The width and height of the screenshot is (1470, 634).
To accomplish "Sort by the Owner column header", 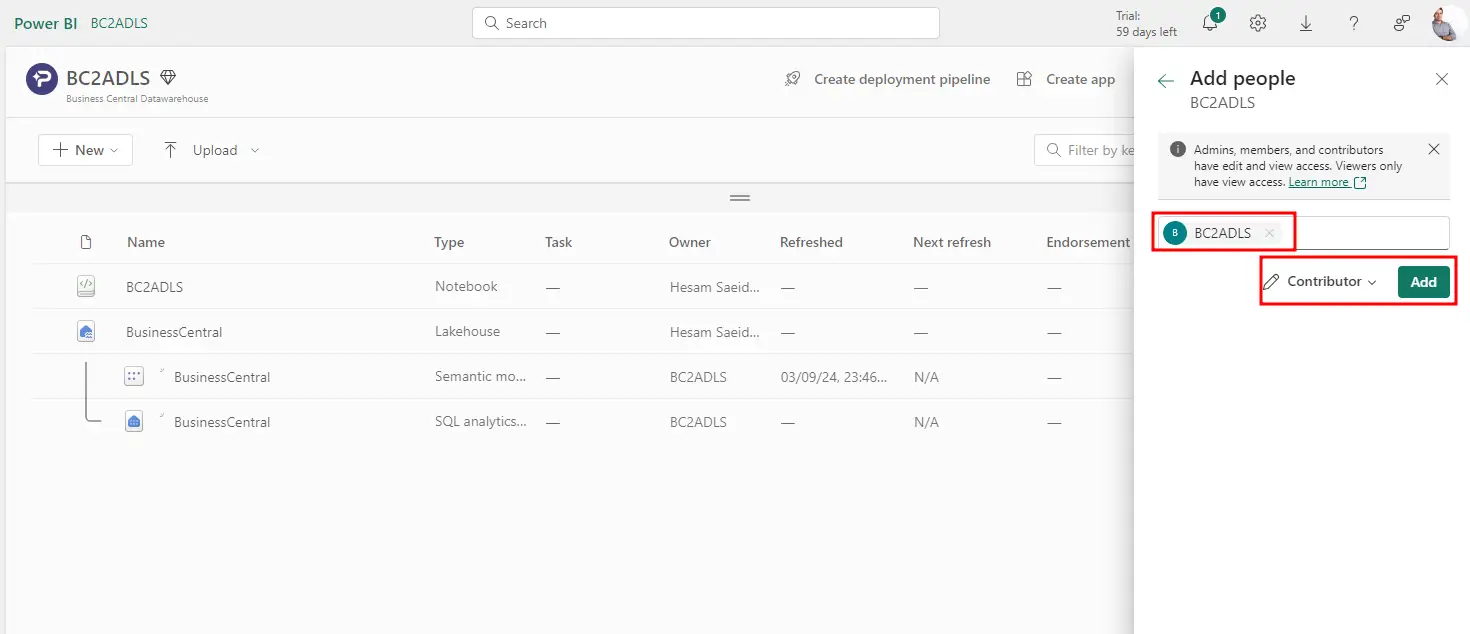I will 690,242.
